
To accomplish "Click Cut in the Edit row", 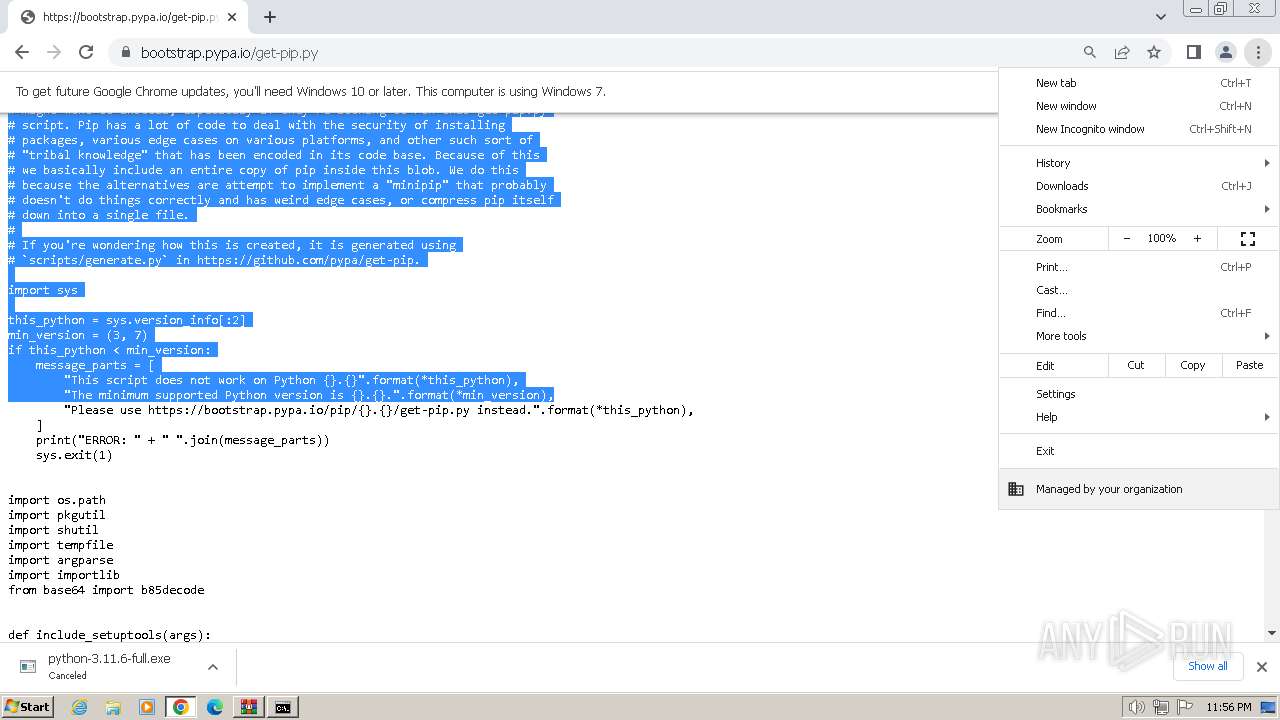I will click(x=1136, y=365).
